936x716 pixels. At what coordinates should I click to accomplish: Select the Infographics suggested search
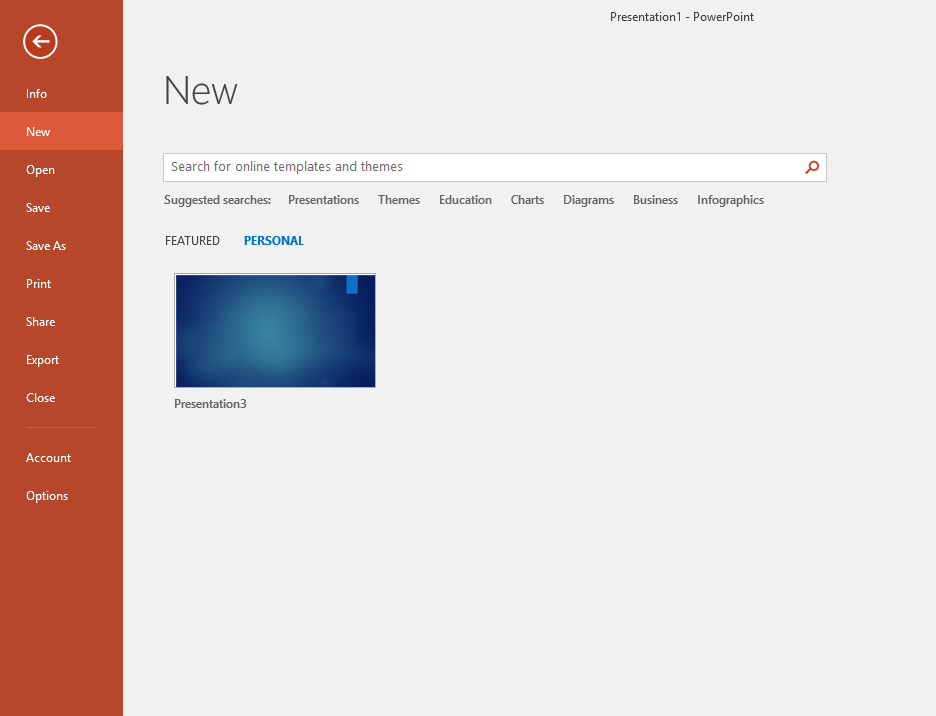coord(730,200)
